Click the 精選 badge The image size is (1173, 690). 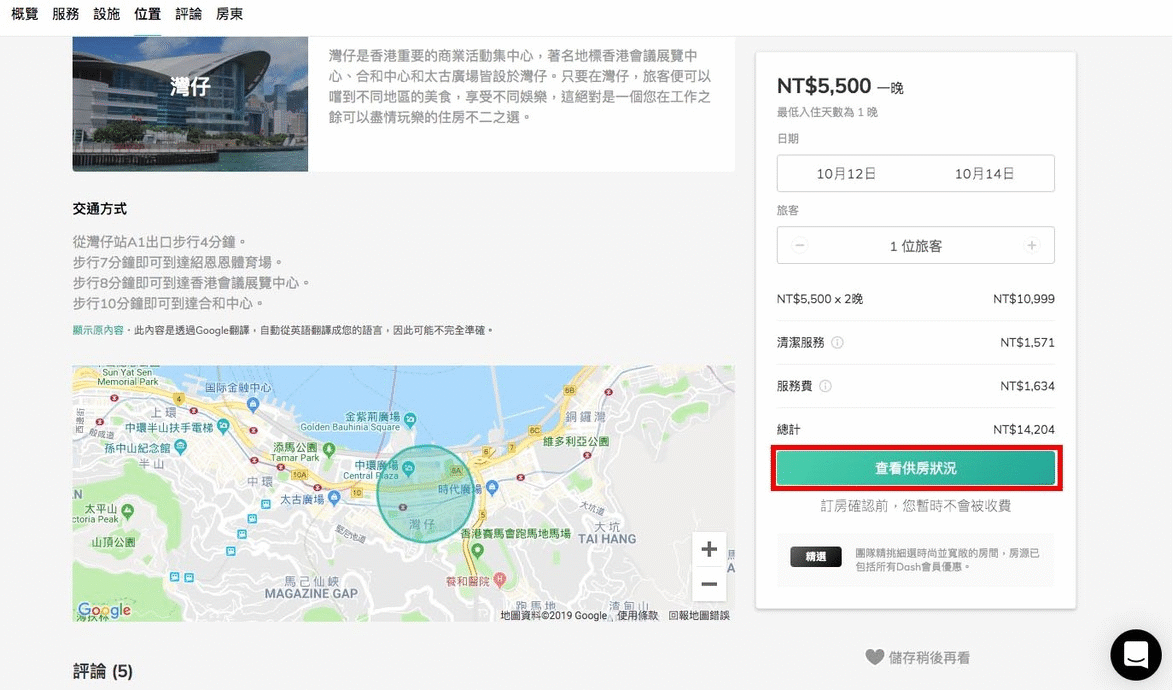(815, 557)
